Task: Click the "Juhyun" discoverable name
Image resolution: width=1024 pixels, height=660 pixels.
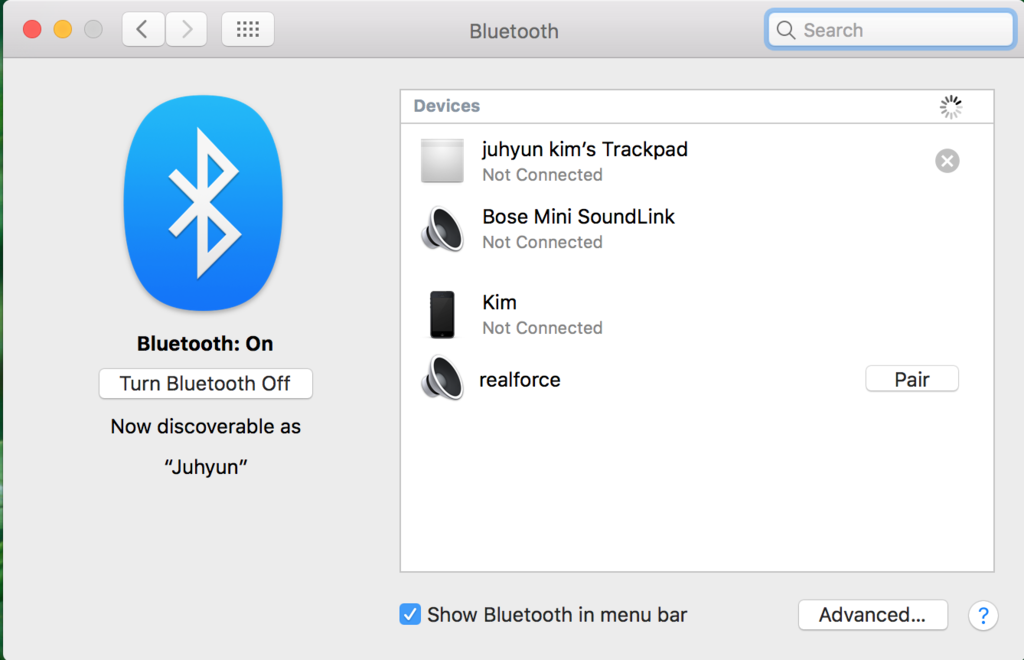Action: click(205, 467)
